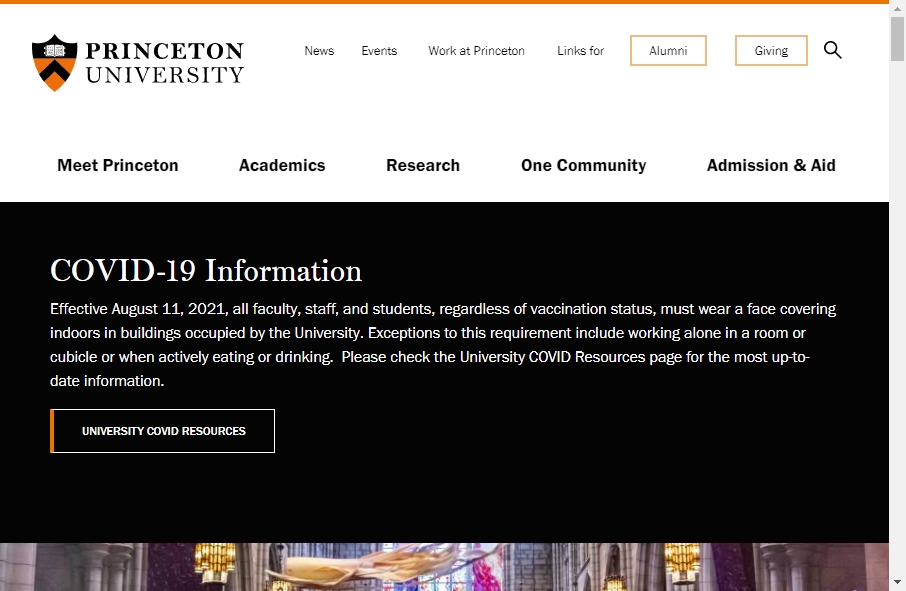This screenshot has width=906, height=591.
Task: Expand the Links for dropdown
Action: pos(580,51)
